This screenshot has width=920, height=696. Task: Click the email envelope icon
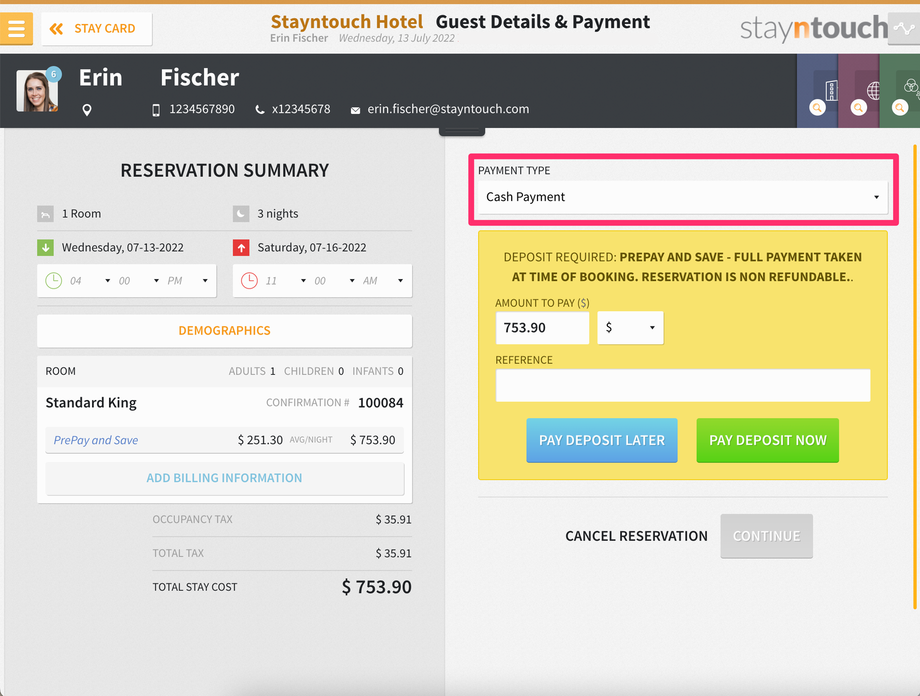(x=355, y=110)
